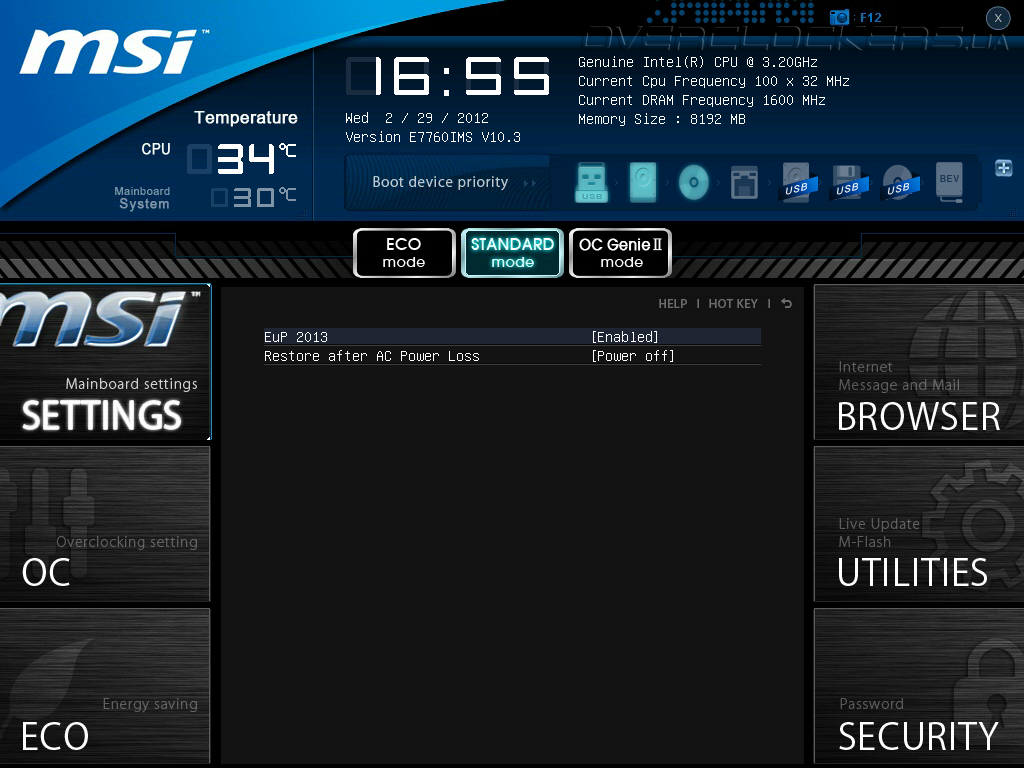Viewport: 1024px width, 768px height.
Task: Open the BROWSER internet panel
Action: [x=919, y=362]
